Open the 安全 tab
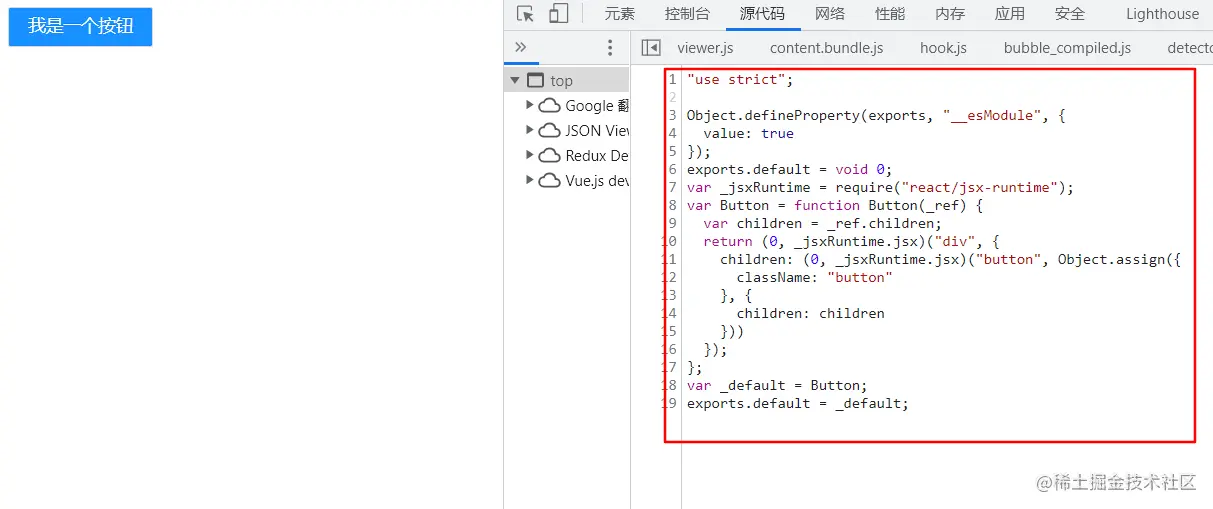 pos(1070,14)
